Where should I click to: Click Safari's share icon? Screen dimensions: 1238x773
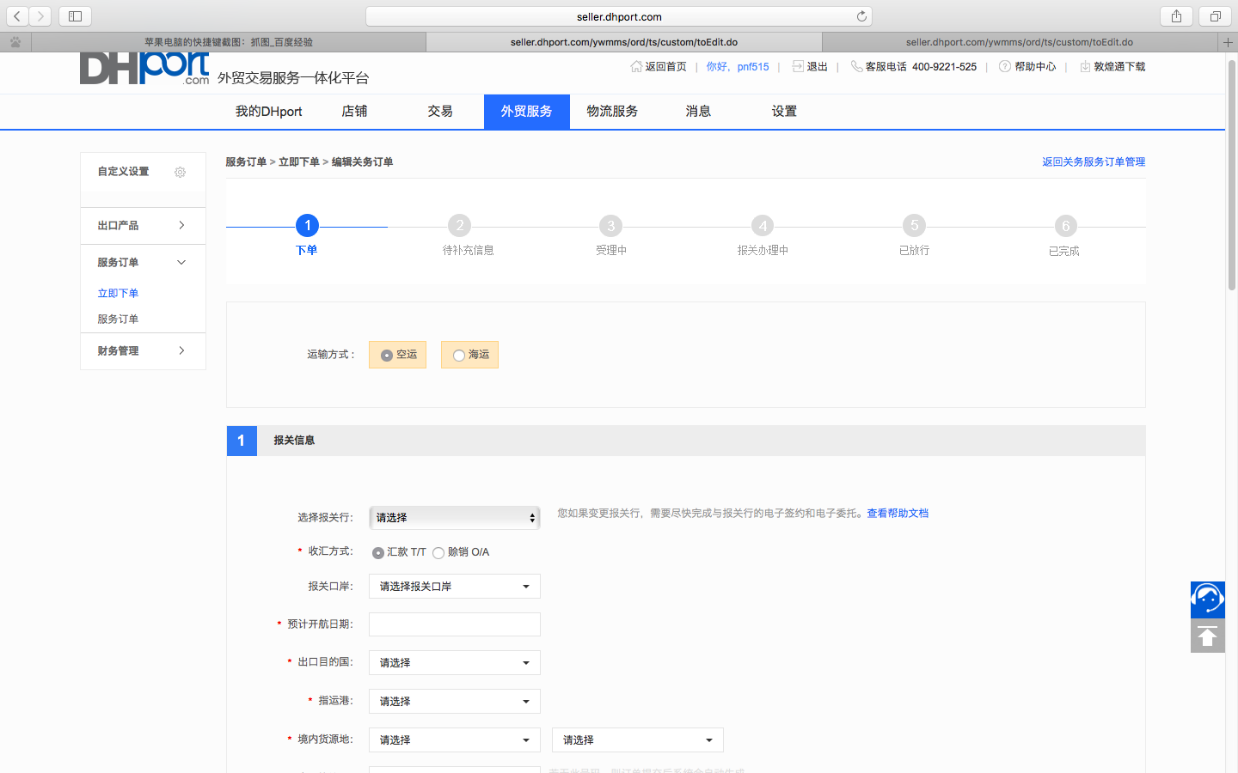coord(1176,16)
